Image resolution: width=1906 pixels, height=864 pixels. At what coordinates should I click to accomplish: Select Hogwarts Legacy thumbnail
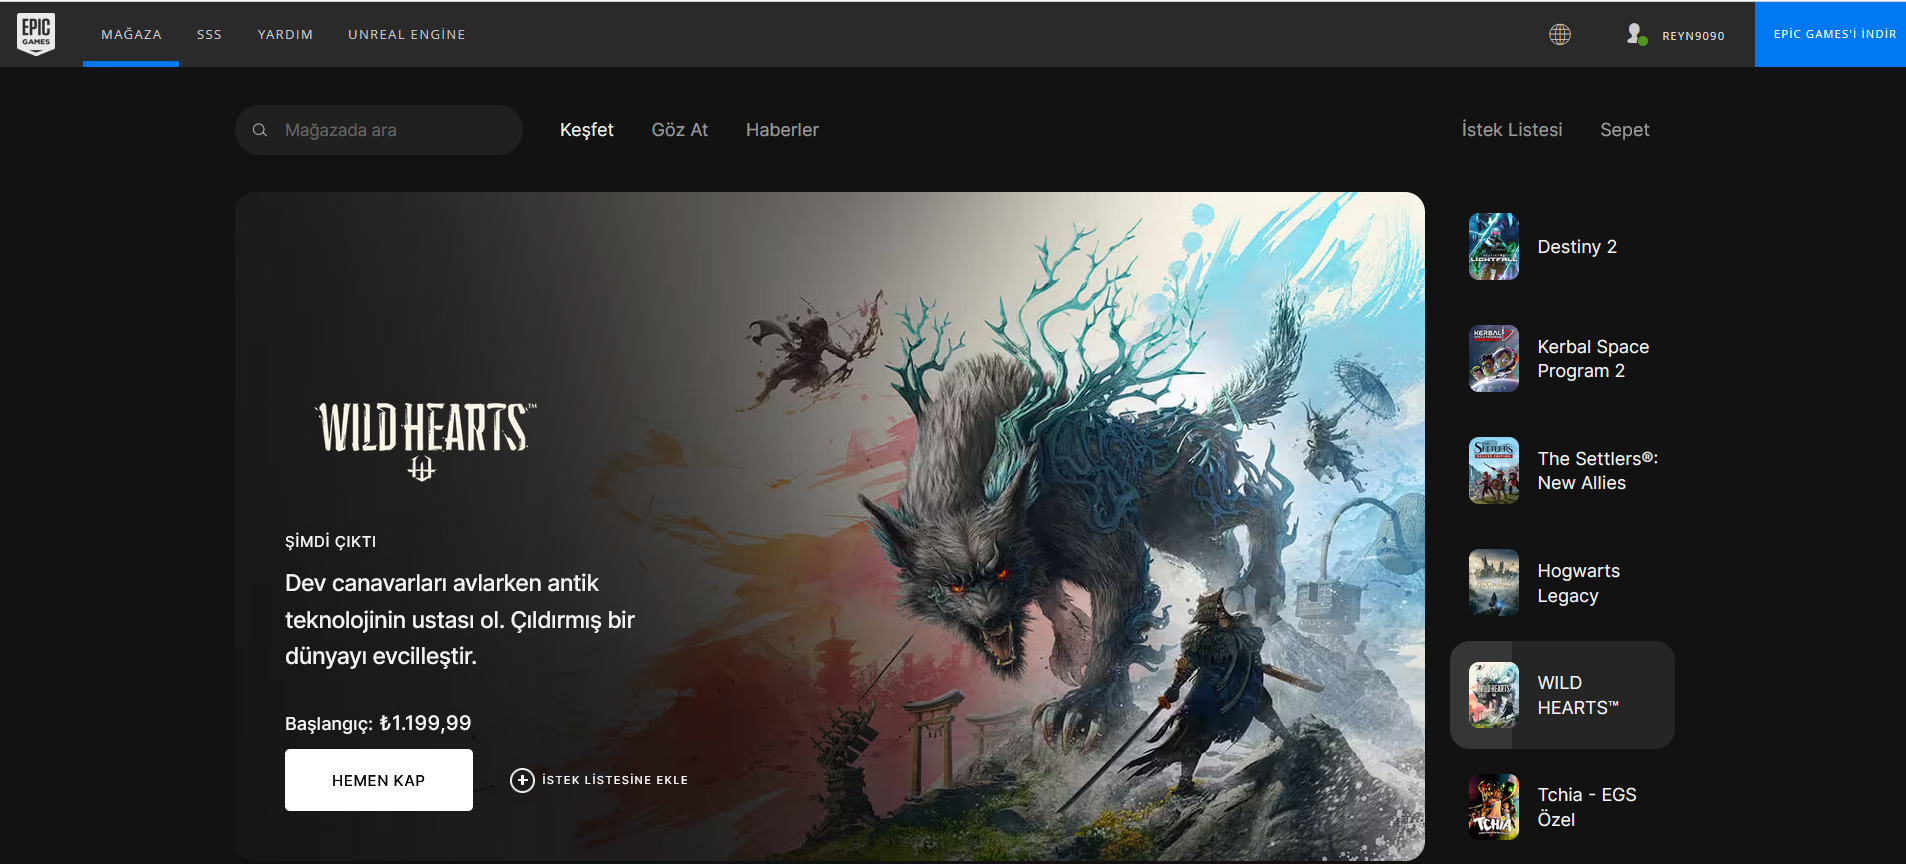pos(1494,582)
